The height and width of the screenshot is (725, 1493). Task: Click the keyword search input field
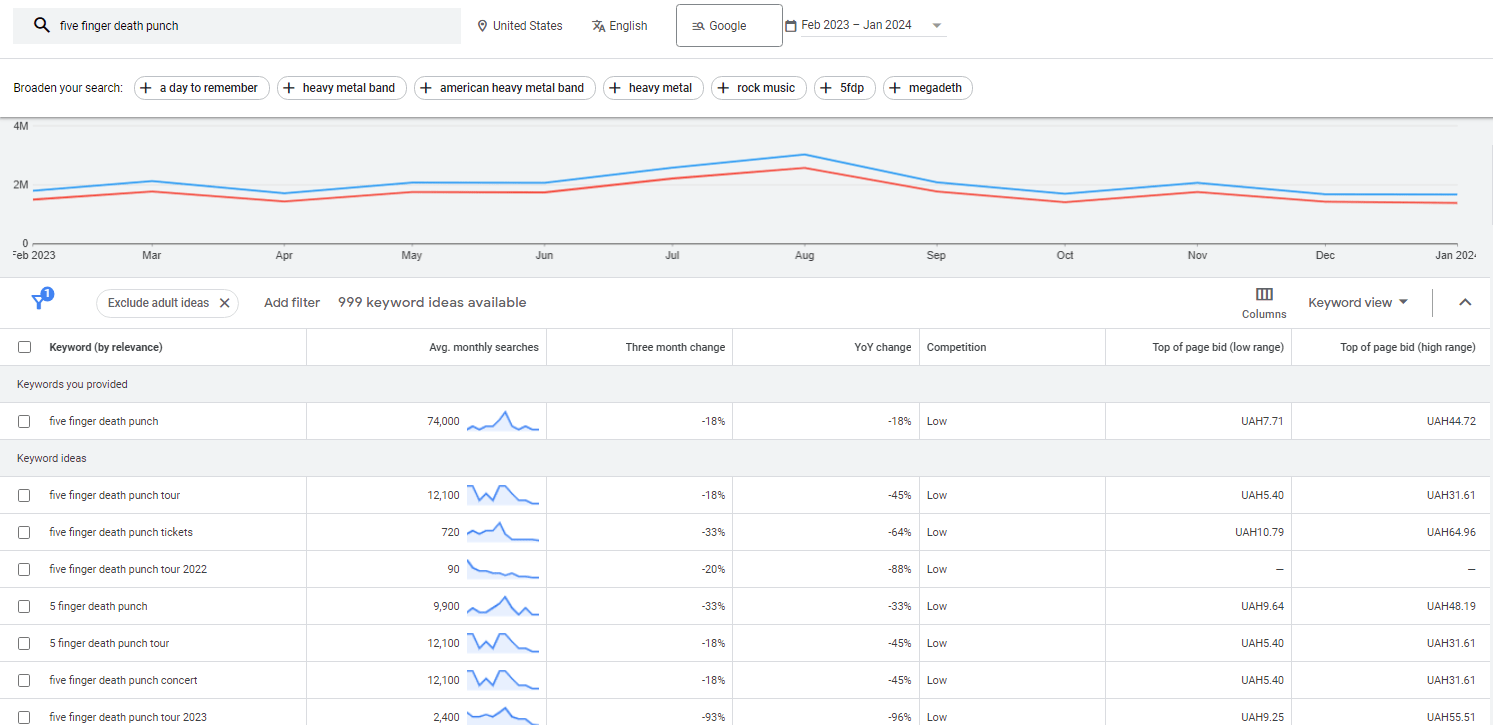click(237, 26)
